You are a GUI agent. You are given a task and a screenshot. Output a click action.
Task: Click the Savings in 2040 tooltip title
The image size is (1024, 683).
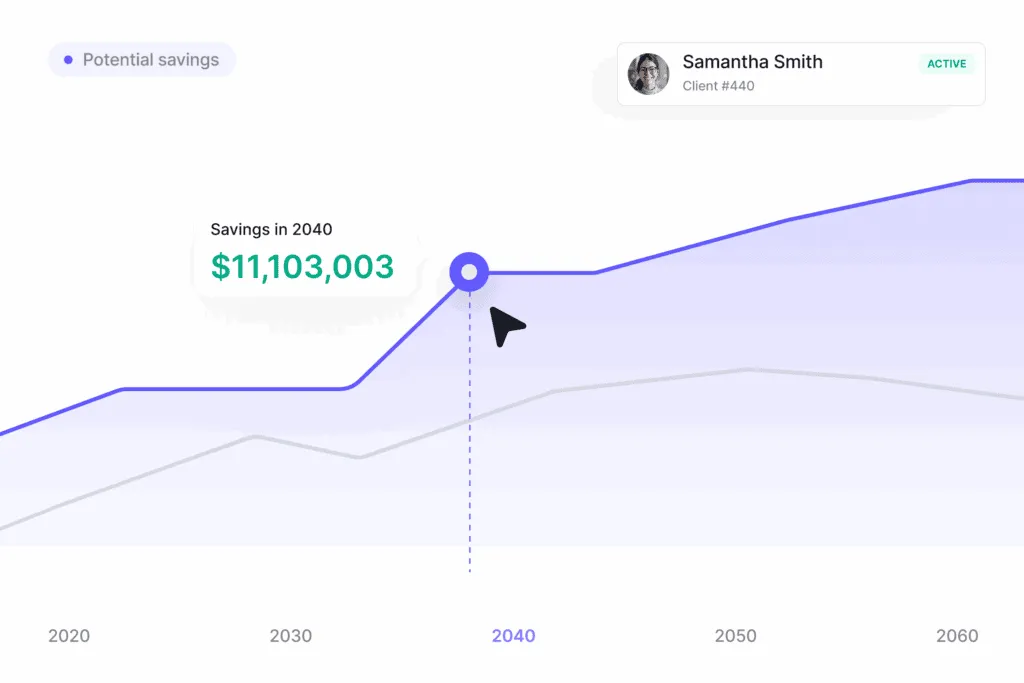271,230
